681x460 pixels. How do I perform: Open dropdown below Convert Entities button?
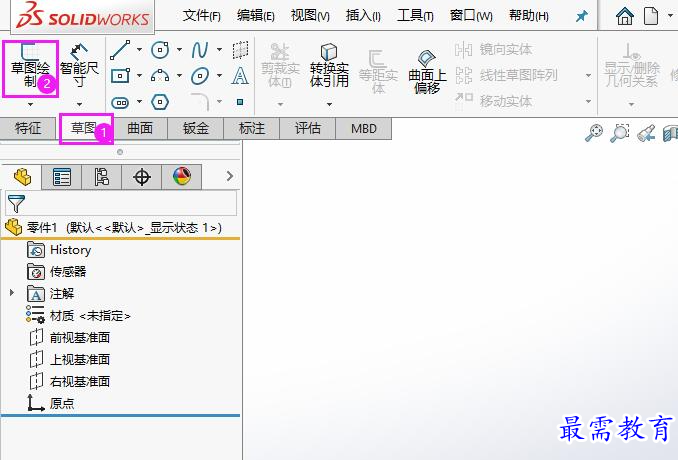329,104
